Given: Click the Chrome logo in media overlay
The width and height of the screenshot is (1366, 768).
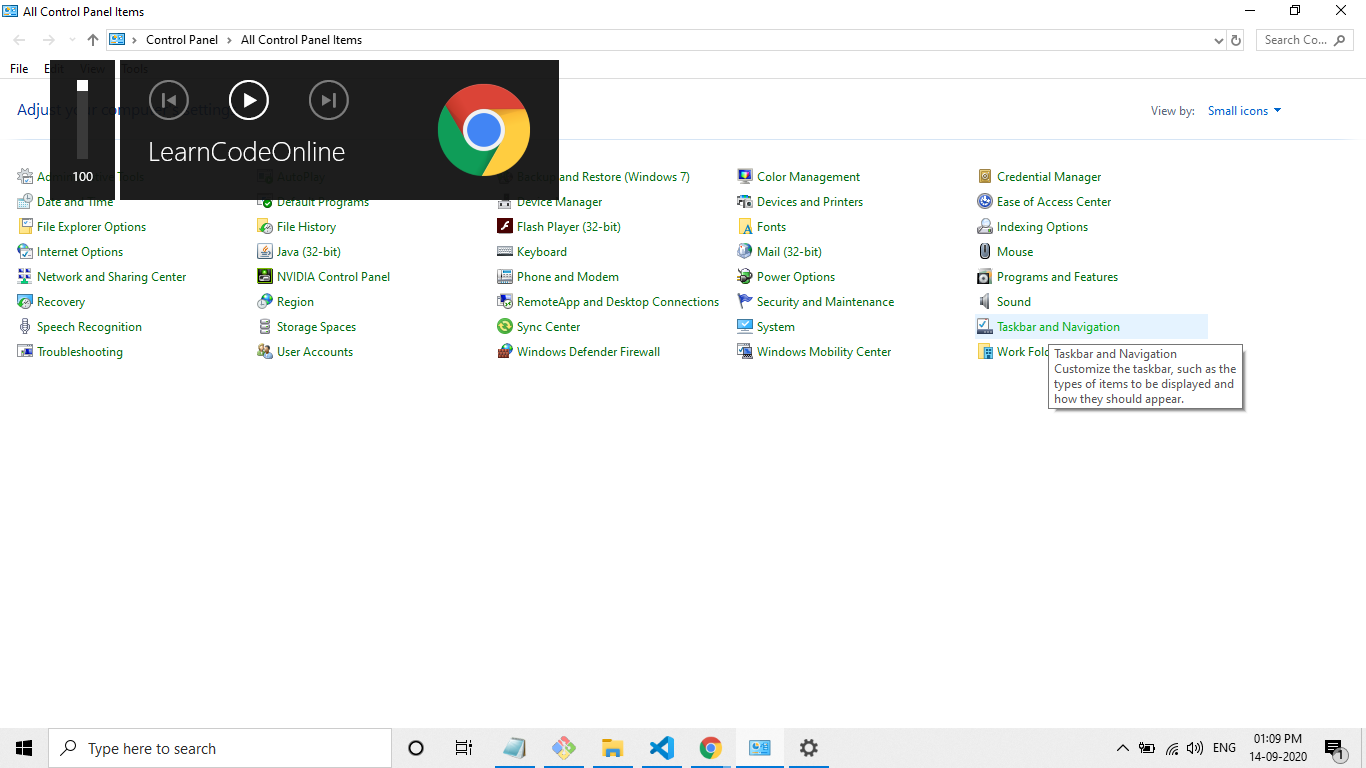Looking at the screenshot, I should tap(484, 130).
